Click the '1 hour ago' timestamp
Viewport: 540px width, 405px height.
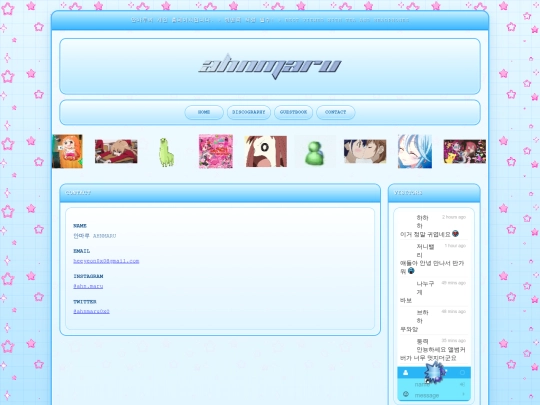(x=455, y=246)
